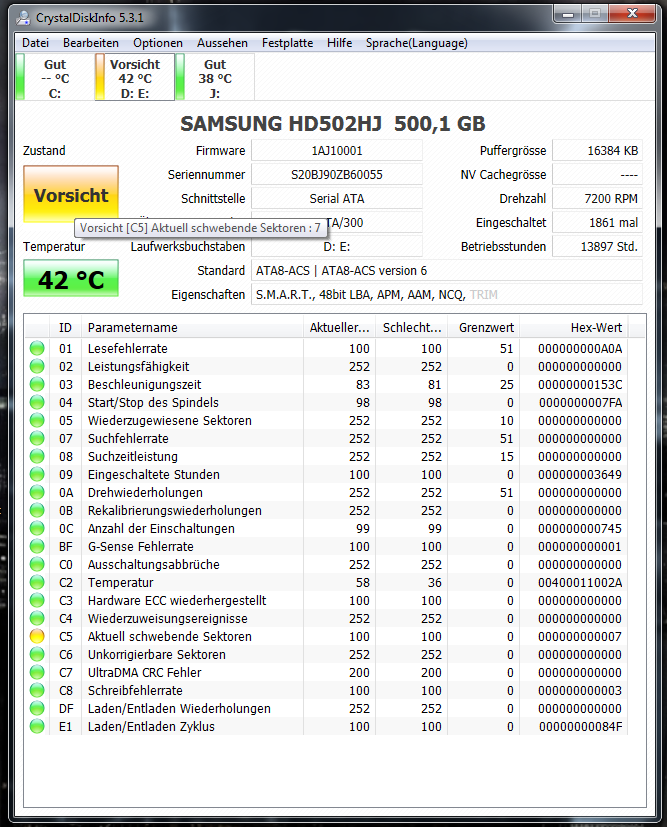The width and height of the screenshot is (667, 827).
Task: Click green status icon for Hardware ECC wiederhergestellt
Action: pyautogui.click(x=37, y=600)
